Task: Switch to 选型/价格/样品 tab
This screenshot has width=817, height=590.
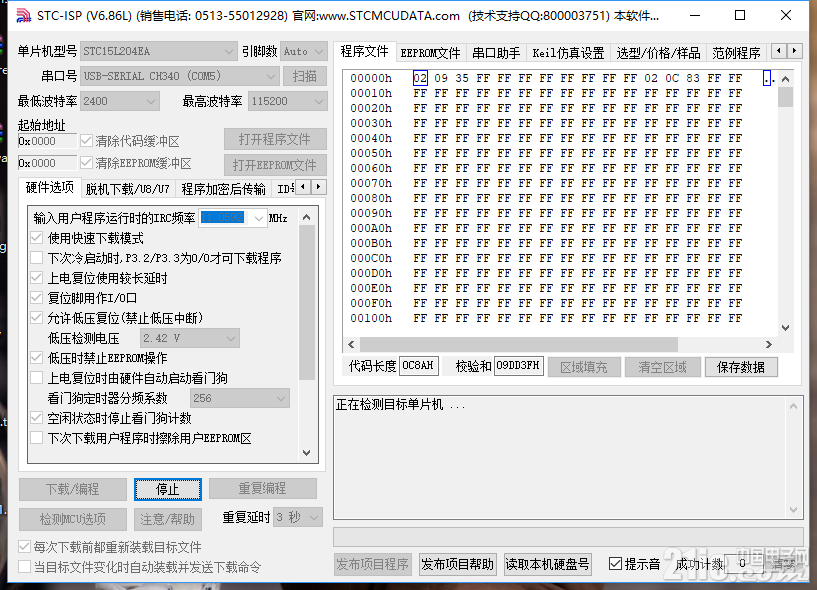Action: 658,53
